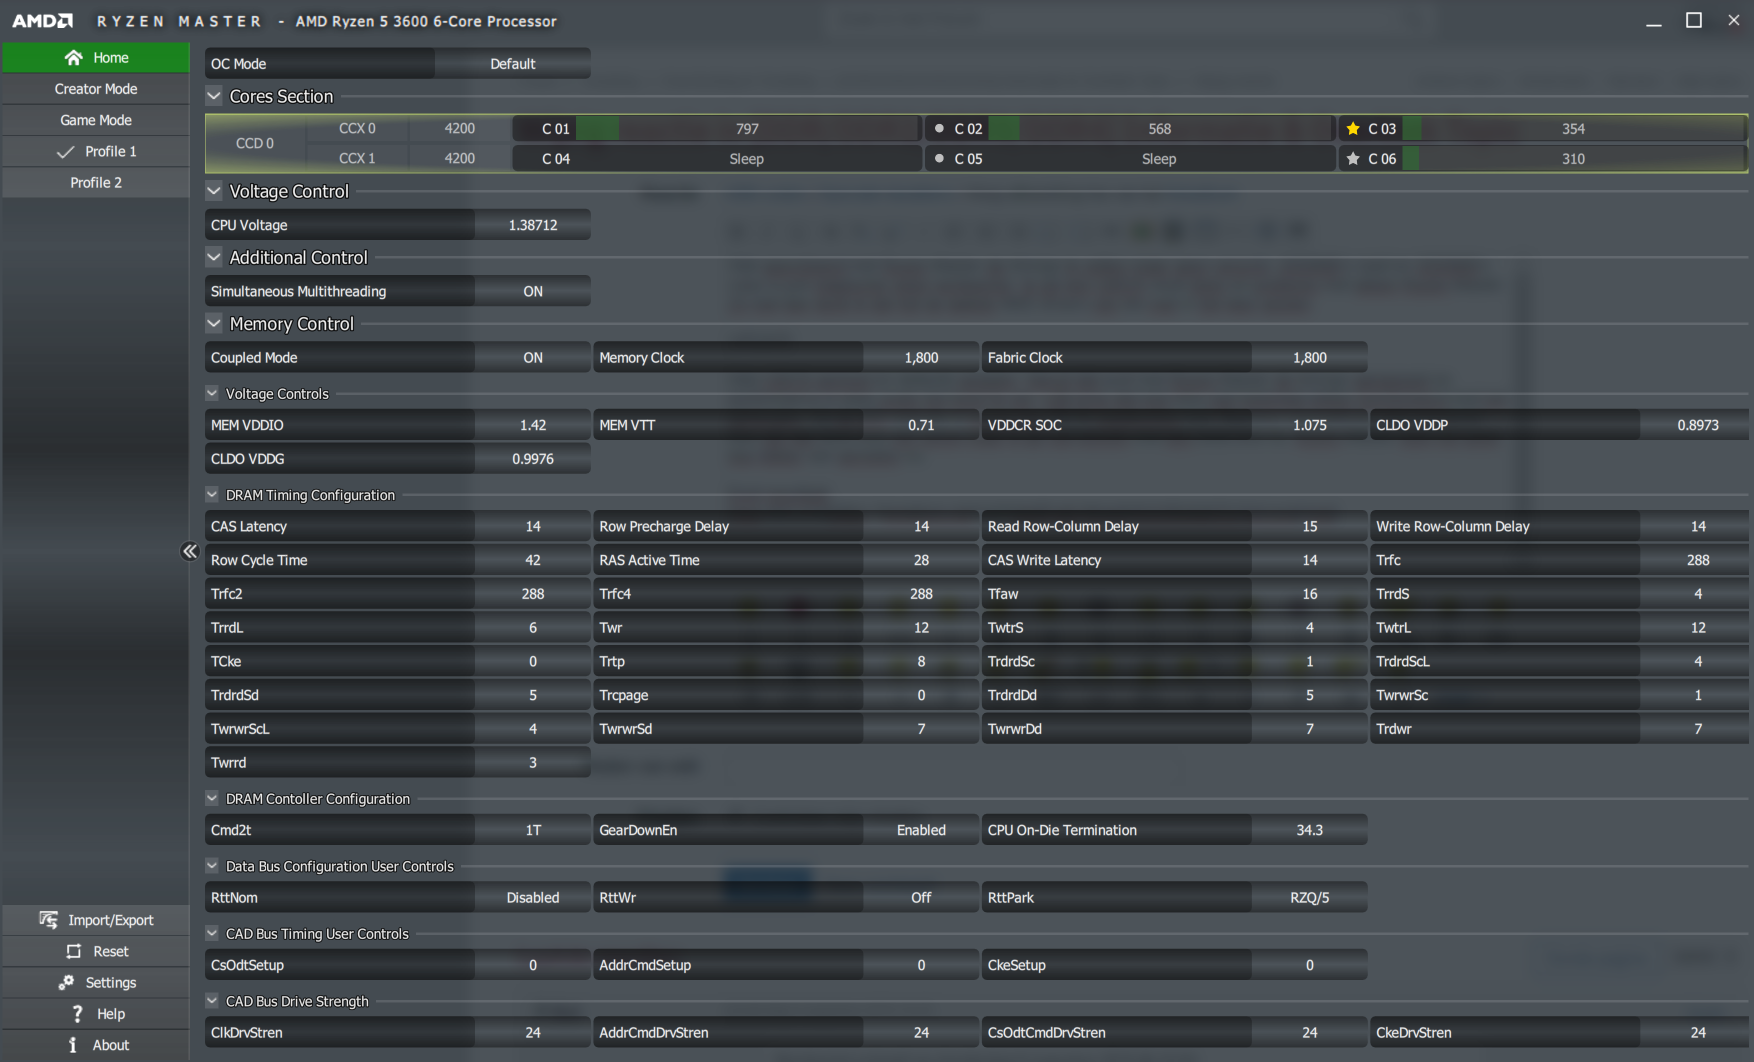This screenshot has height=1062, width=1754.
Task: Click MEM VDDIO value 1.42
Action: 532,425
